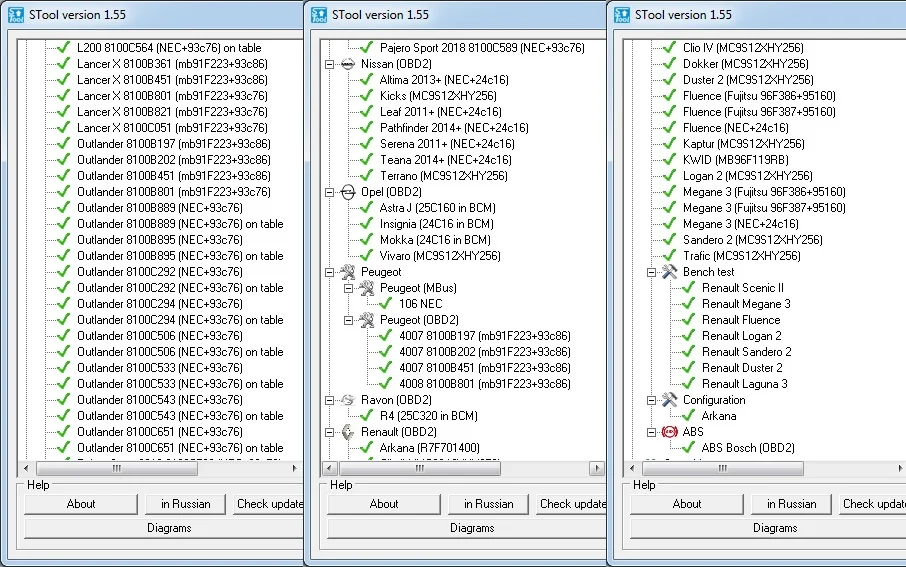906x567 pixels.
Task: Select Outlander 8100C651 (NEC+93c76) on table
Action: (x=180, y=447)
